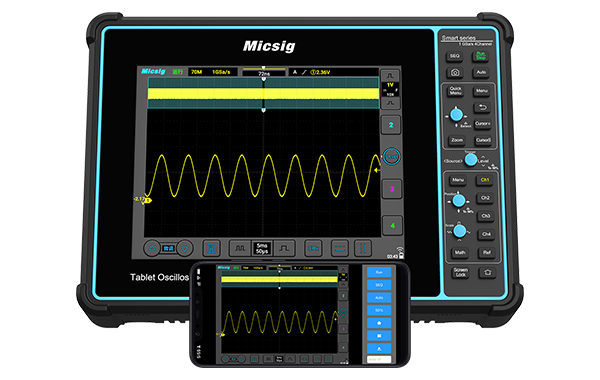Tap the measurement icon in bottom toolbar
The width and height of the screenshot is (600, 380).
[313, 248]
